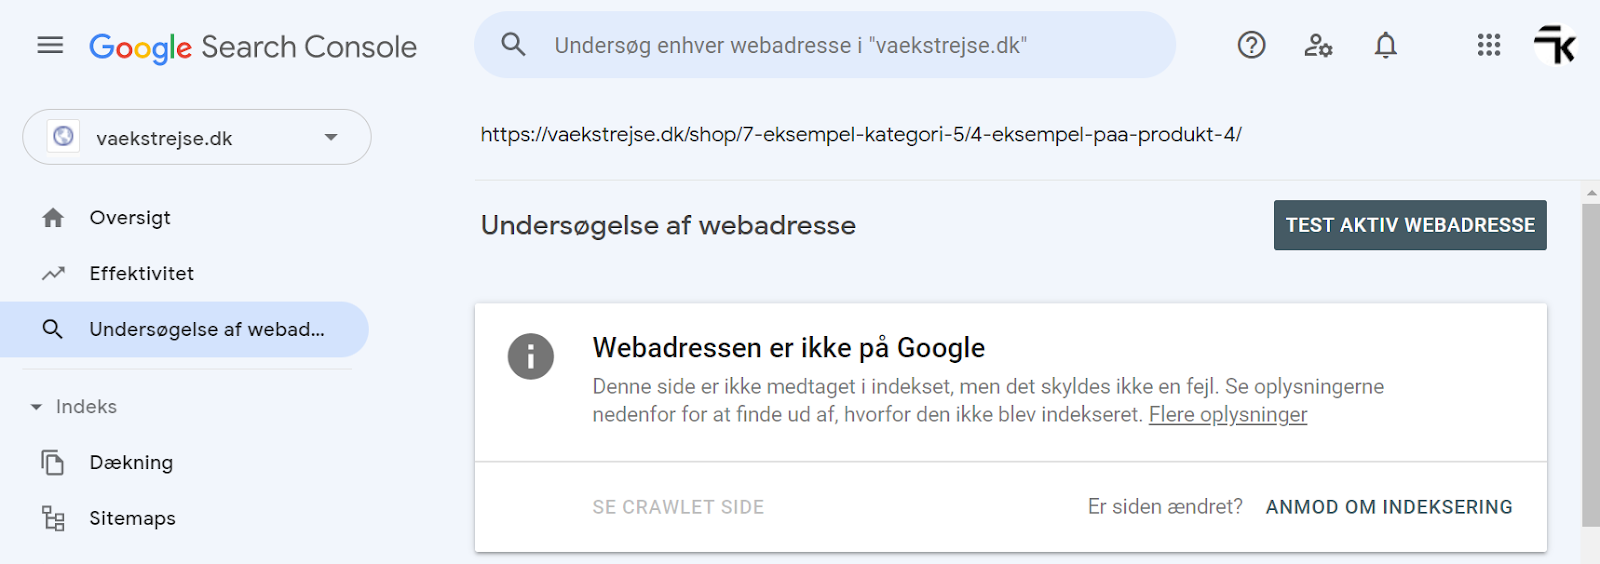Click the Webadressen er ikke på Google title
Image resolution: width=1600 pixels, height=564 pixels.
[789, 348]
